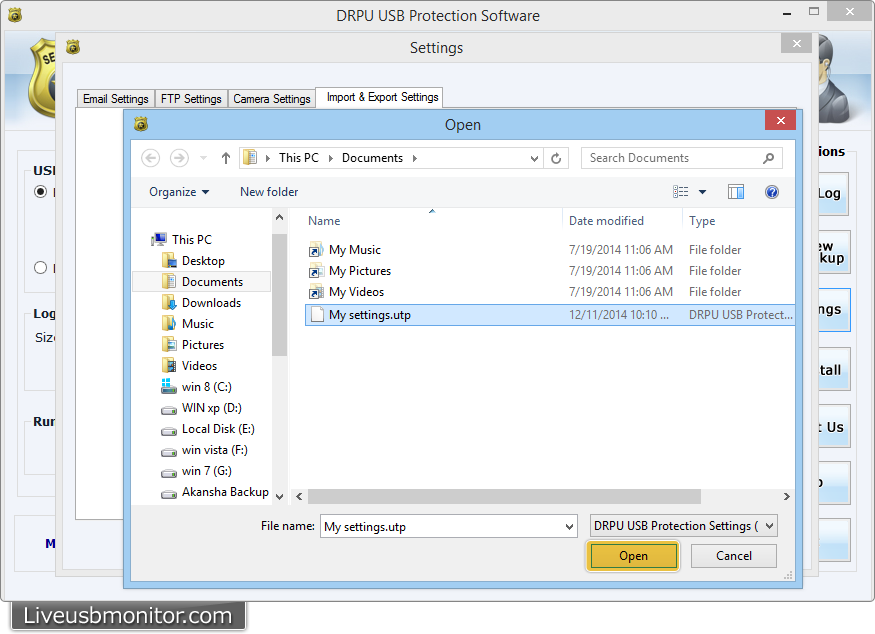Click the win 8 (C:) drive icon
Viewport: 875px width, 634px height.
click(169, 386)
